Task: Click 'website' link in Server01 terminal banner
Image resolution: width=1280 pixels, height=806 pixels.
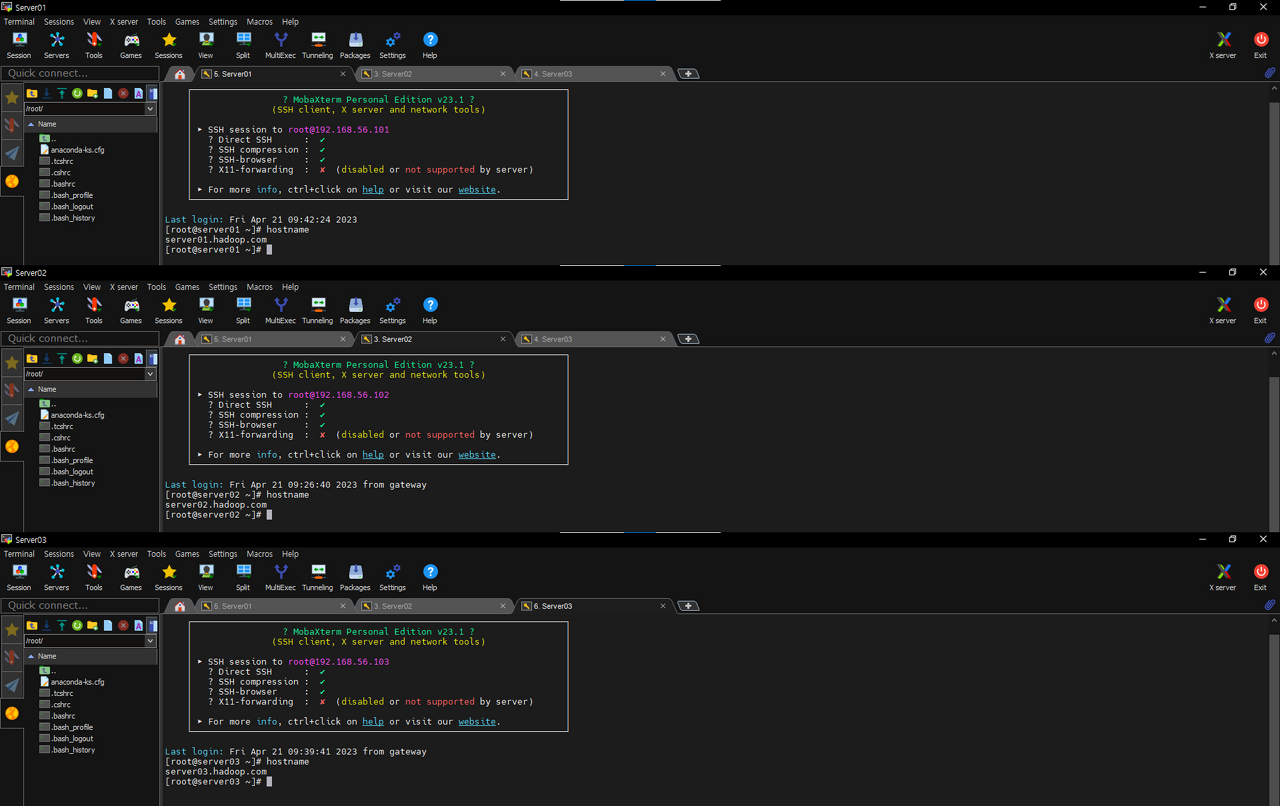Action: (477, 189)
